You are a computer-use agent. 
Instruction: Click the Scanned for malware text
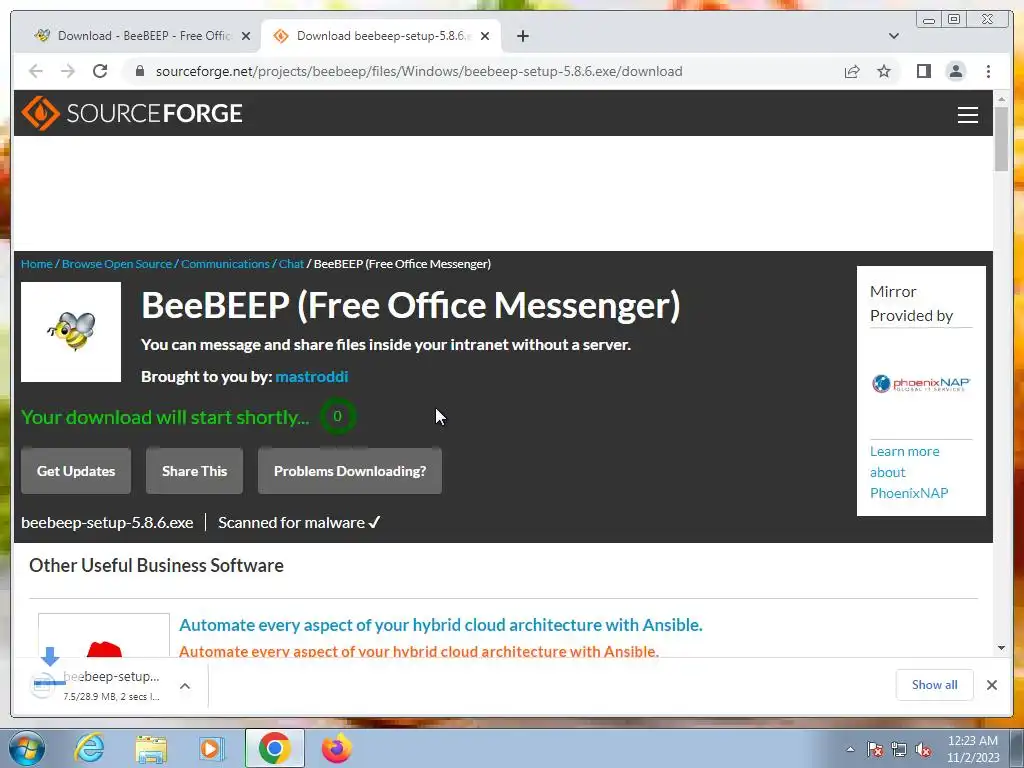tap(299, 523)
